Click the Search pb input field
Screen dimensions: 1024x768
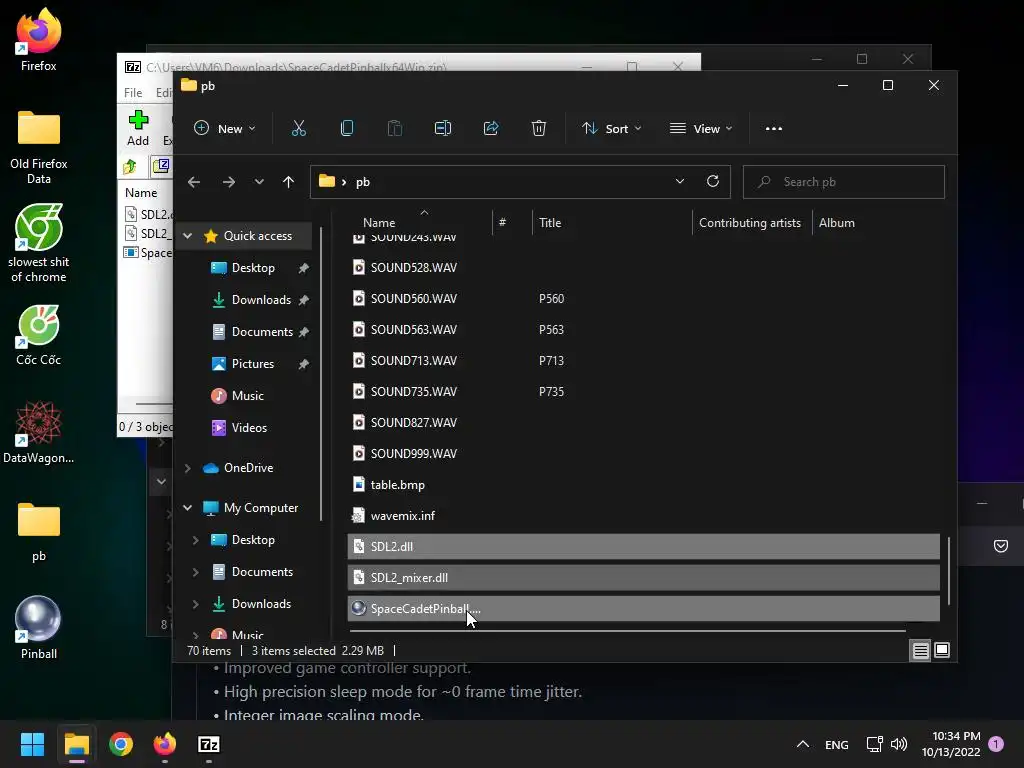(x=844, y=182)
